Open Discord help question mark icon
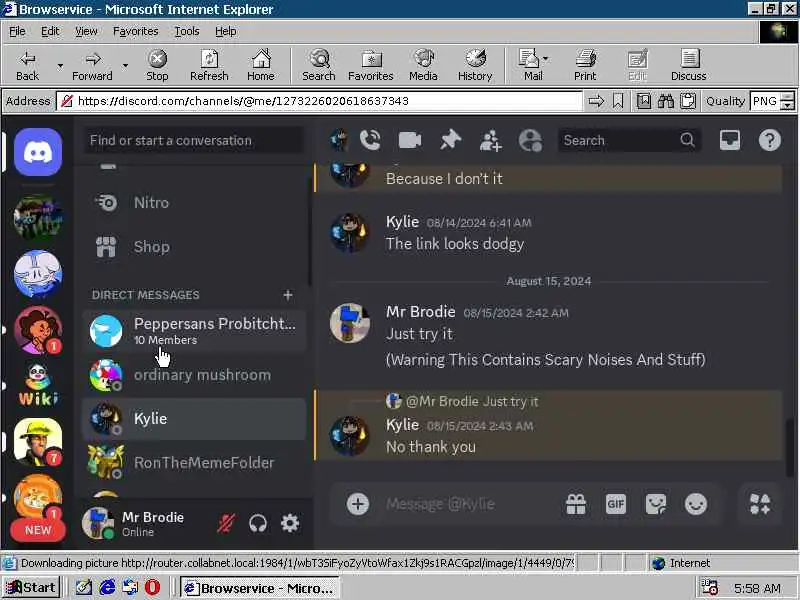Screen dimensions: 800x600 click(x=769, y=140)
